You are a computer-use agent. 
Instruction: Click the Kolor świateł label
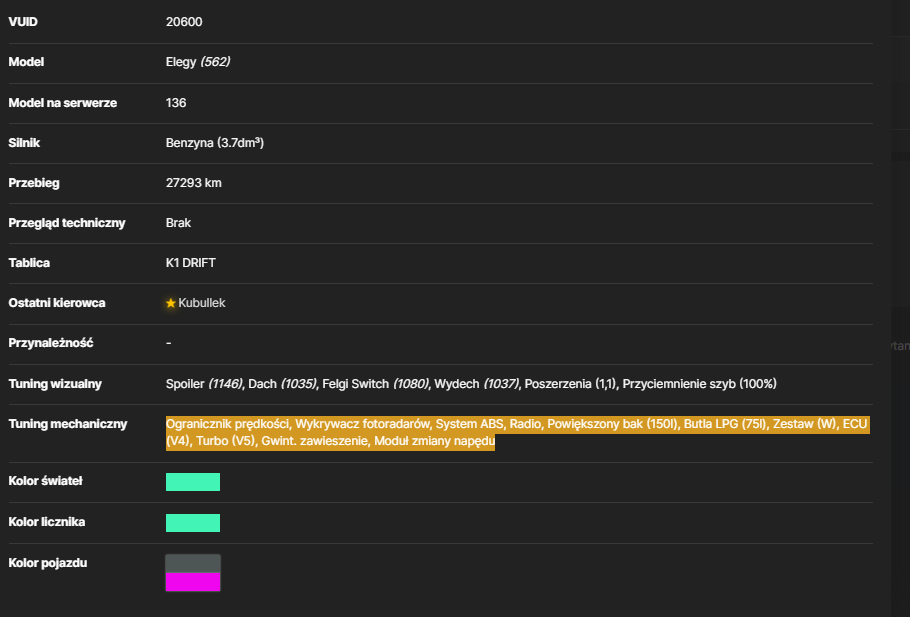click(45, 481)
